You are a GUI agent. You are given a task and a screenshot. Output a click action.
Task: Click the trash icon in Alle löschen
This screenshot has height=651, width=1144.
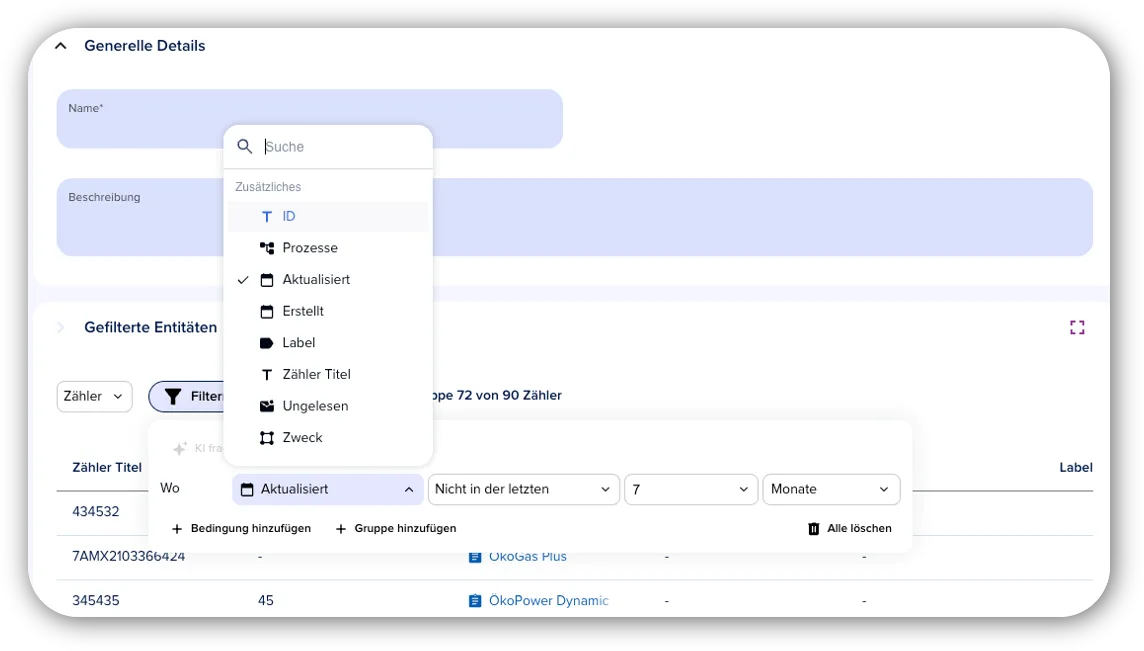pyautogui.click(x=813, y=528)
